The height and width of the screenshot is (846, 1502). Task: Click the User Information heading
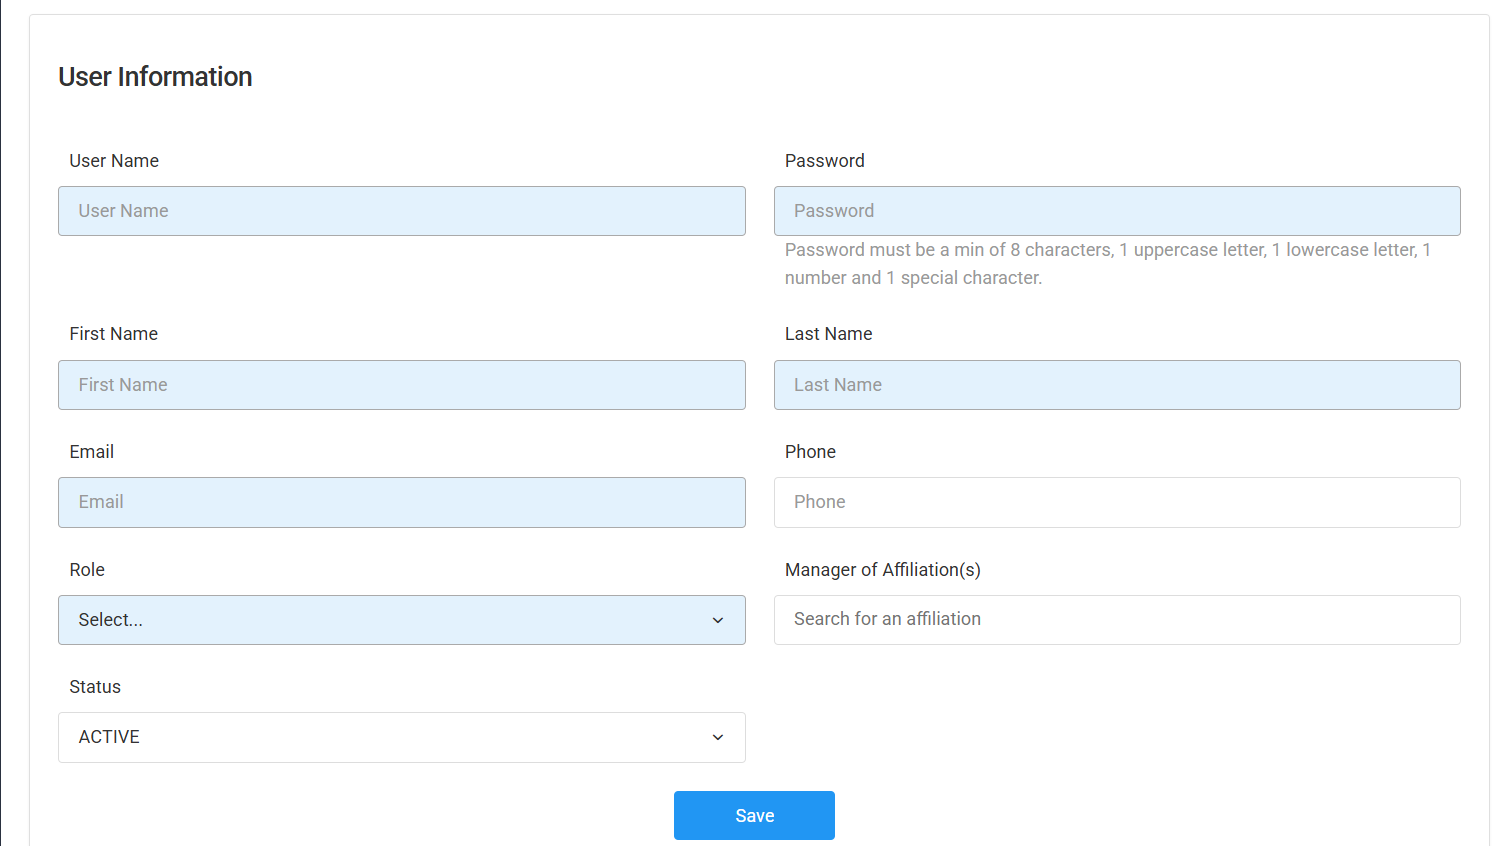pos(155,77)
